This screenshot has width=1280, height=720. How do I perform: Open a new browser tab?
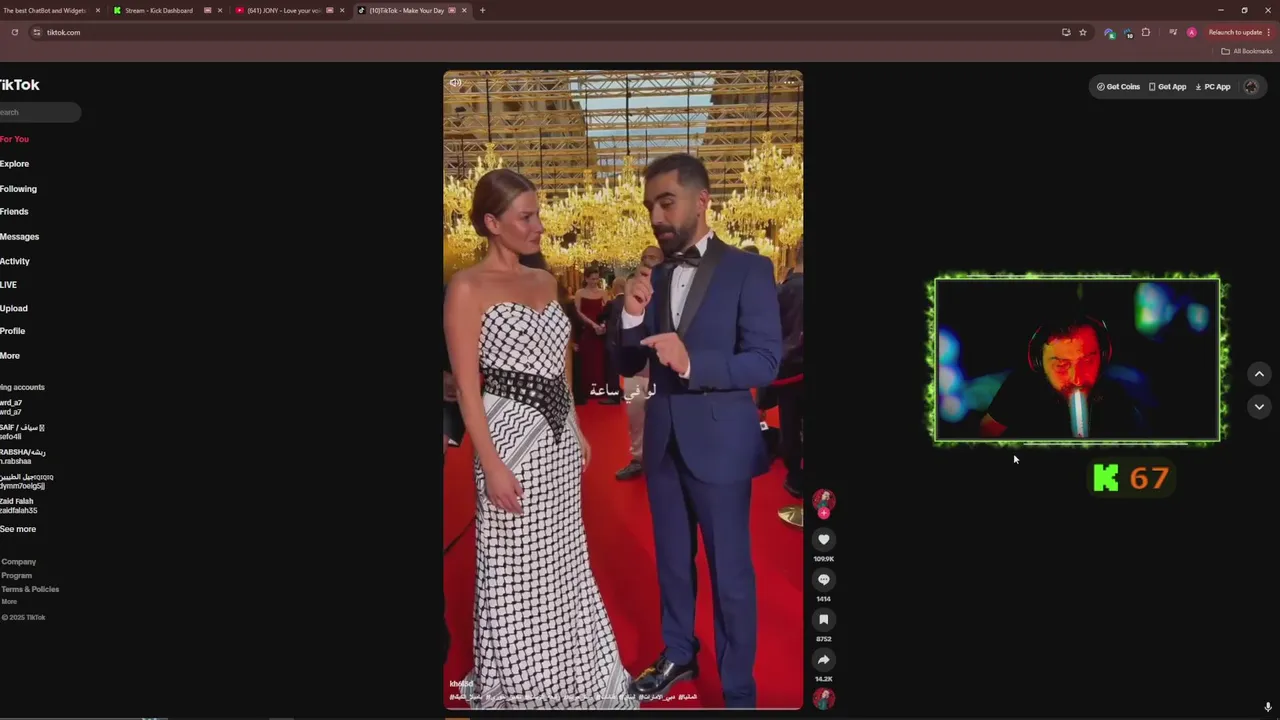(x=482, y=10)
